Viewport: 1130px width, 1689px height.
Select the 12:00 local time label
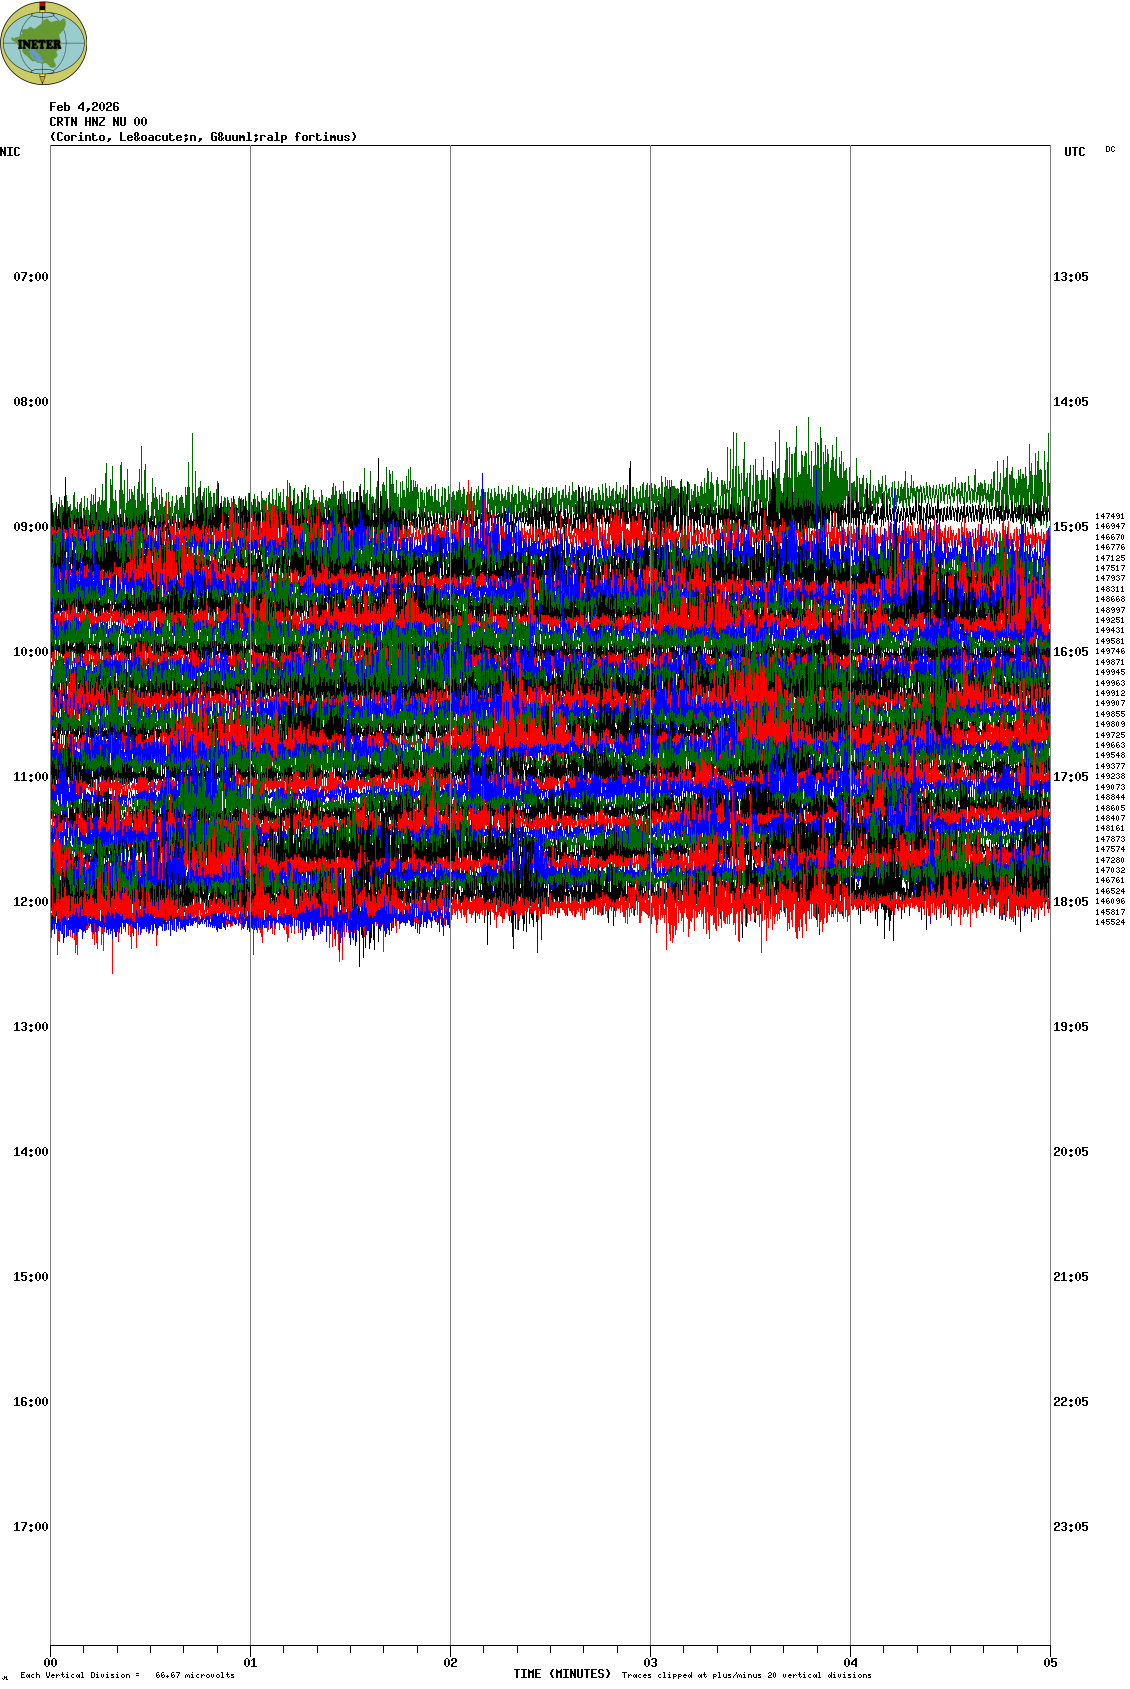point(30,902)
